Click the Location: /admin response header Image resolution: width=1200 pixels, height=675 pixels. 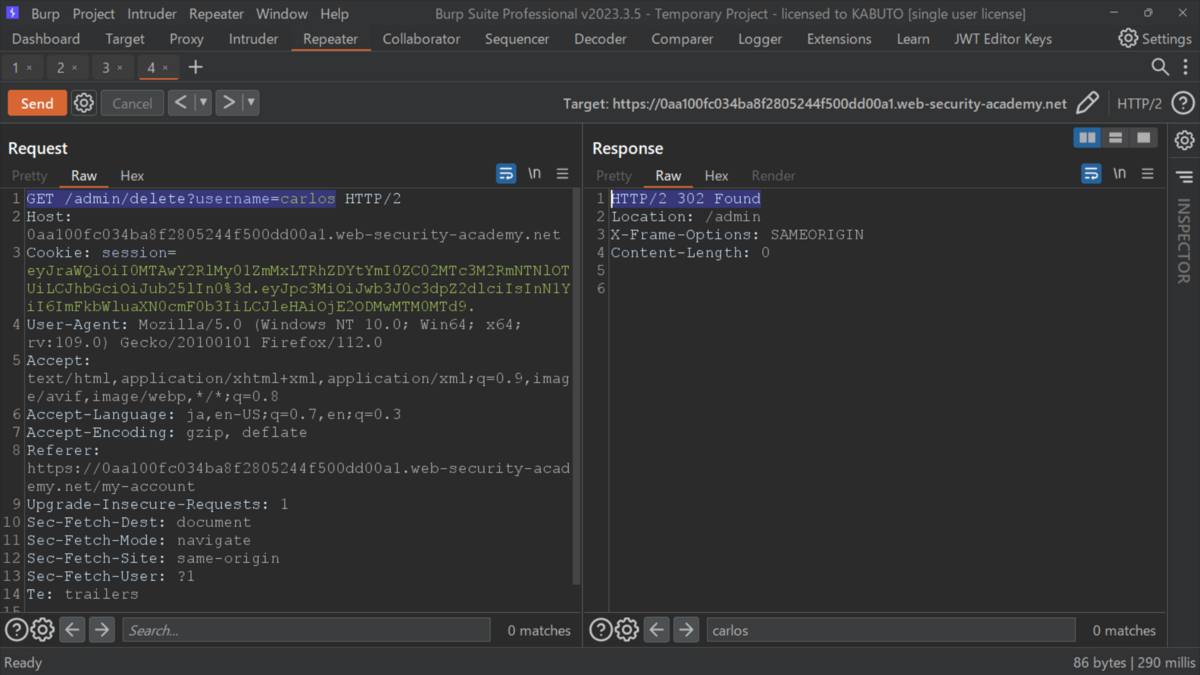point(686,217)
